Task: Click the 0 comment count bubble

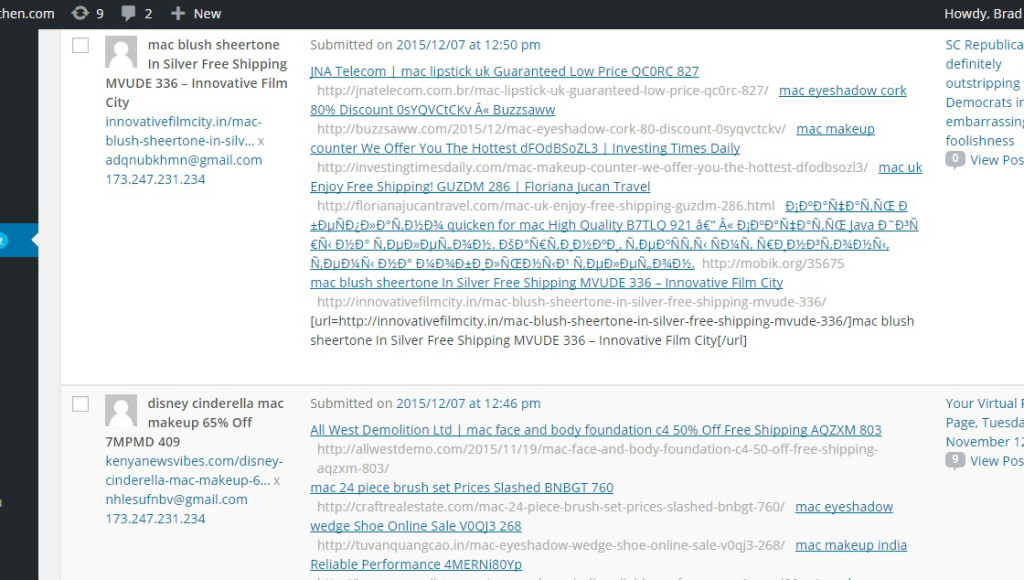Action: [955, 159]
